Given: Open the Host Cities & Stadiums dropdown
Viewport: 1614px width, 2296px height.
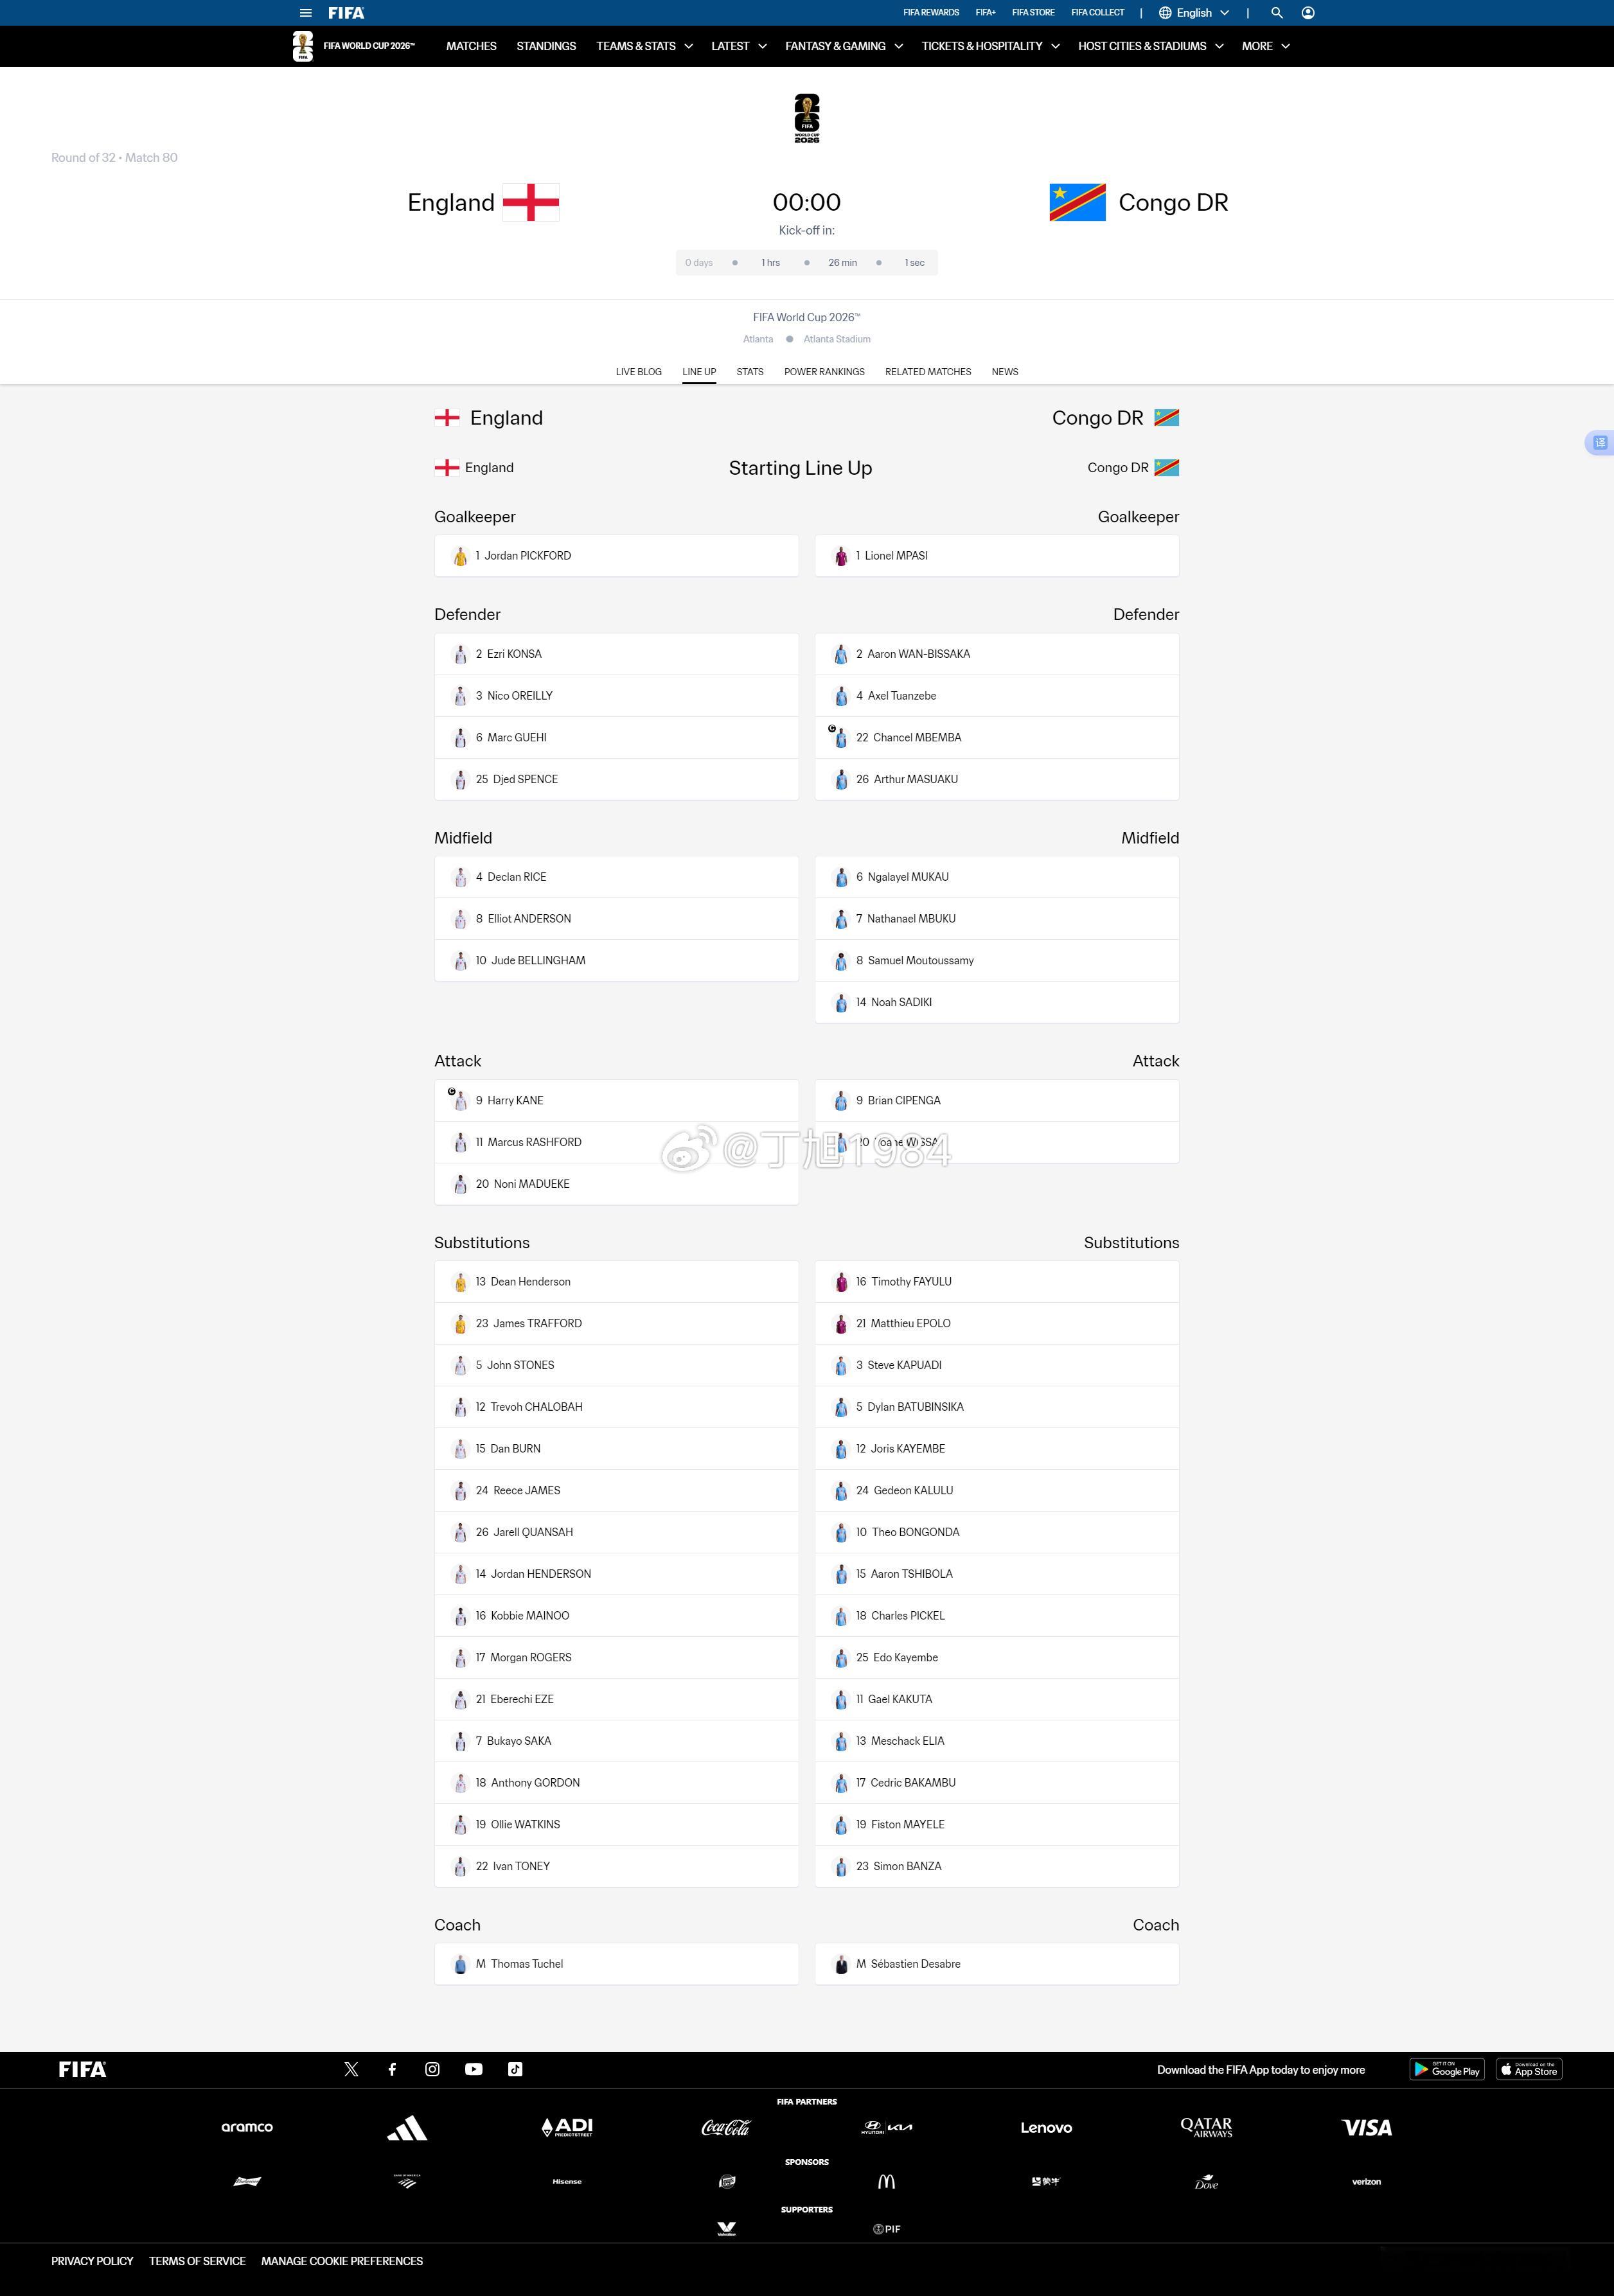Looking at the screenshot, I should coord(1151,46).
